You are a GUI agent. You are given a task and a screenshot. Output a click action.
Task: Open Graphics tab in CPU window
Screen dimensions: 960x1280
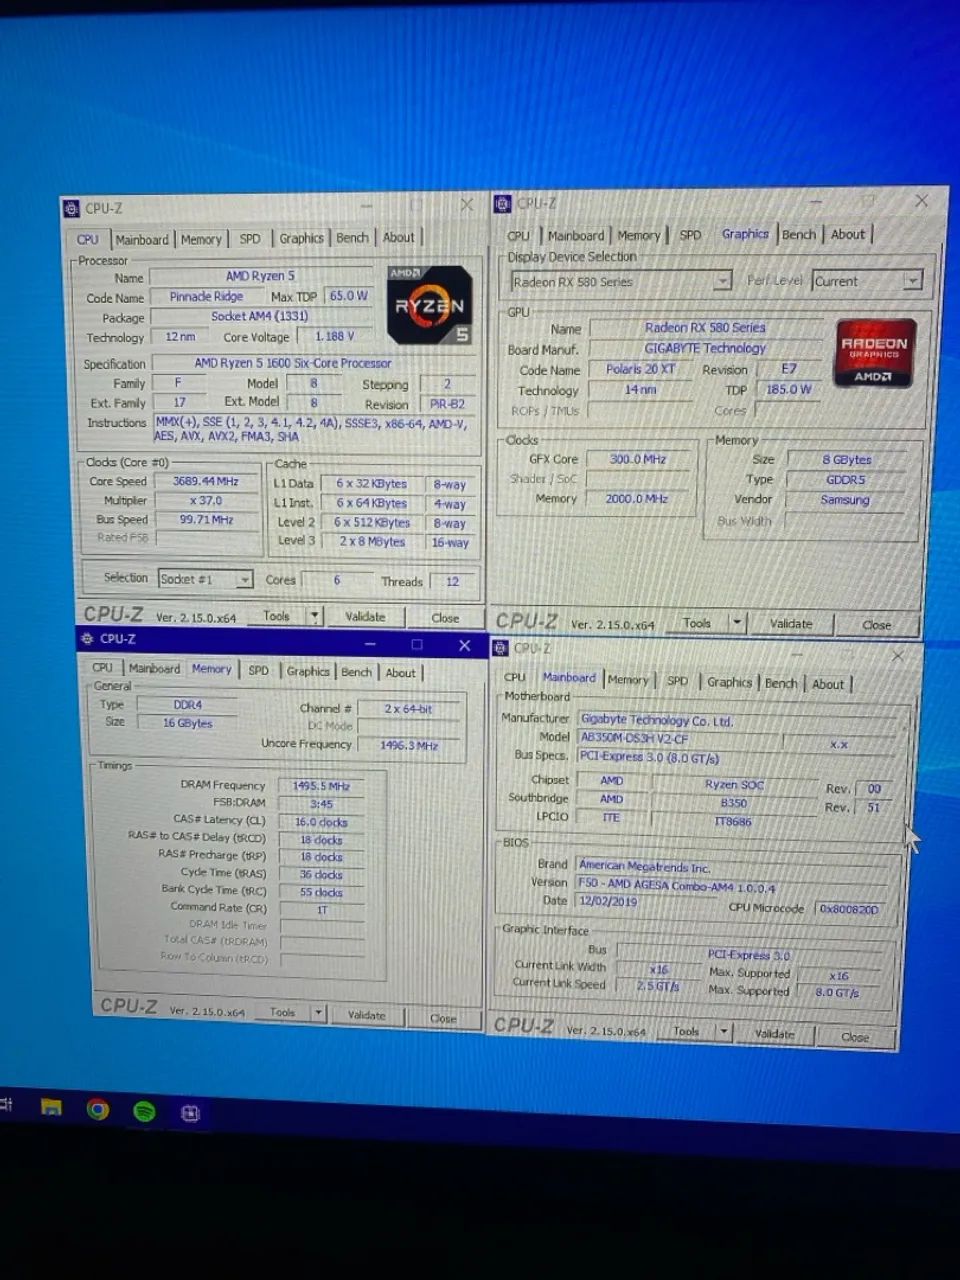(301, 238)
